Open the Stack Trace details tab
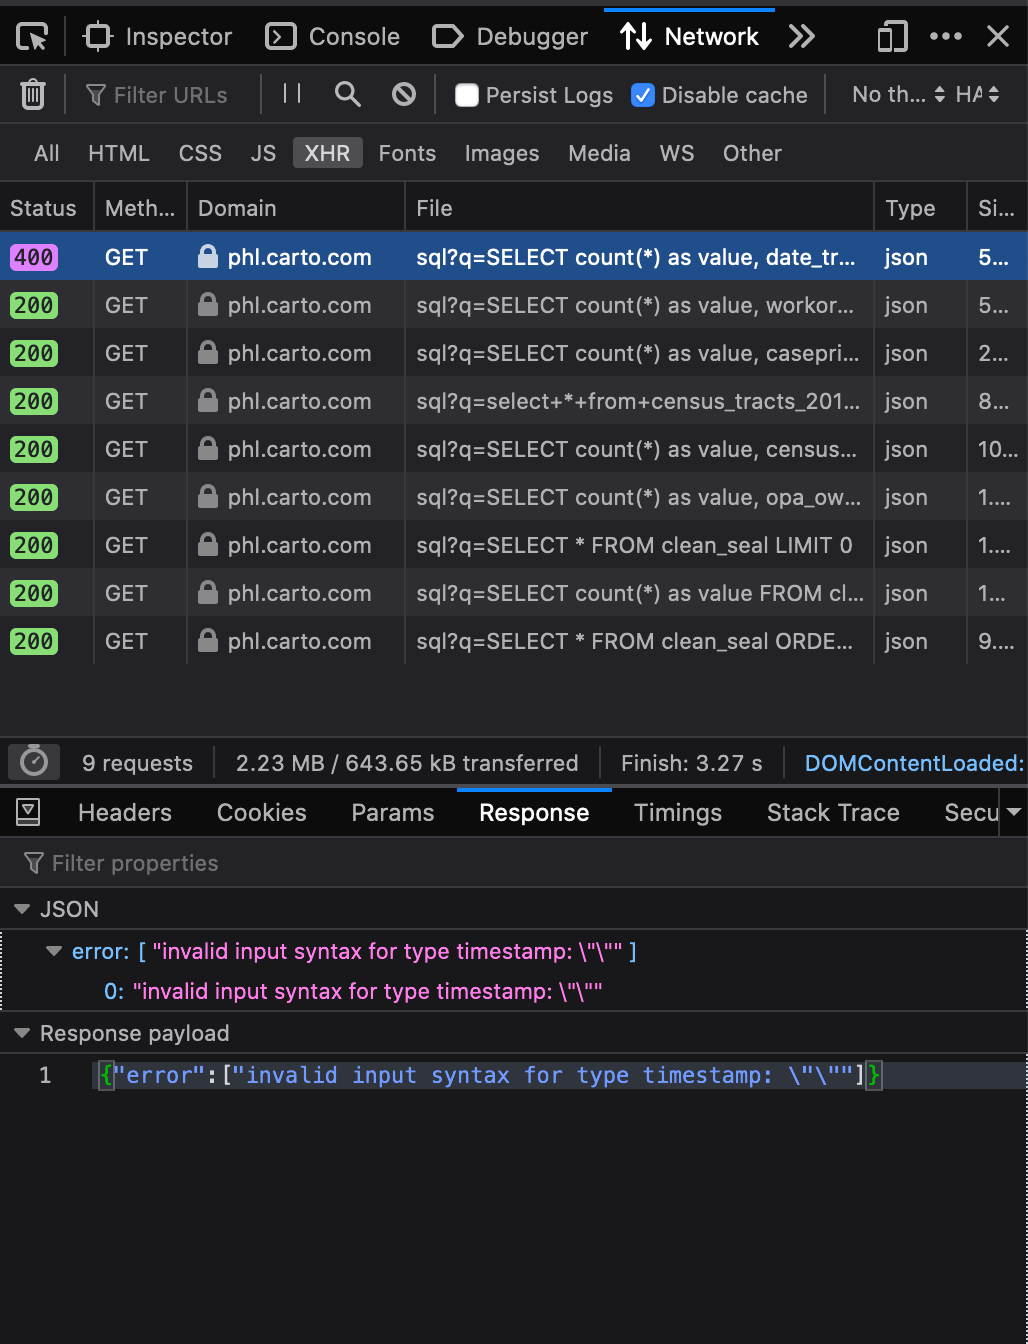 pos(833,812)
